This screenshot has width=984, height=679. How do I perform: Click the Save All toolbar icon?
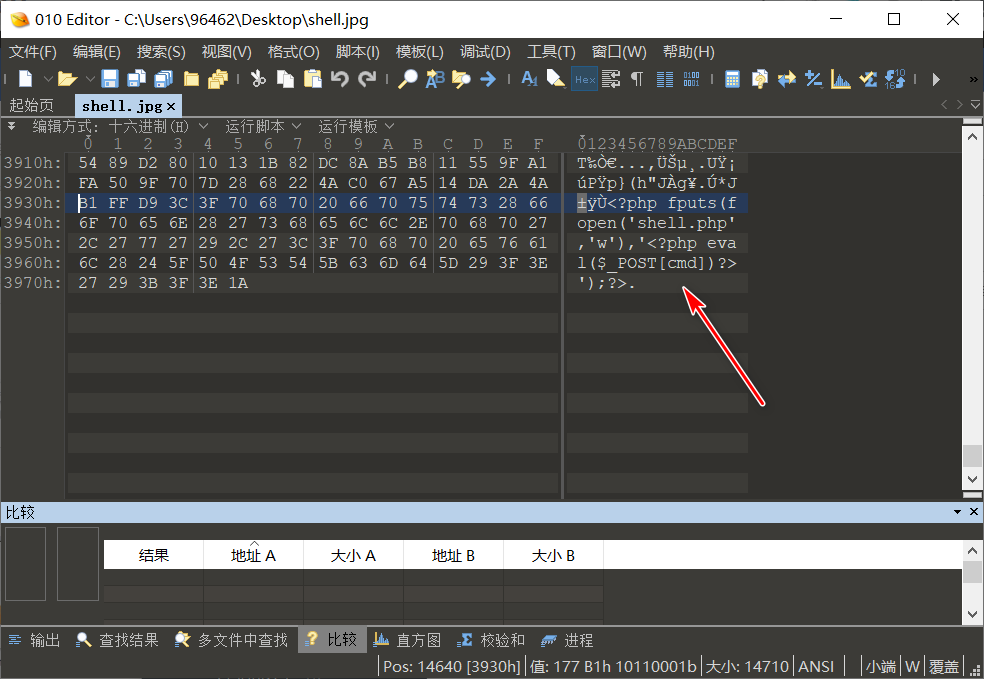(x=163, y=78)
